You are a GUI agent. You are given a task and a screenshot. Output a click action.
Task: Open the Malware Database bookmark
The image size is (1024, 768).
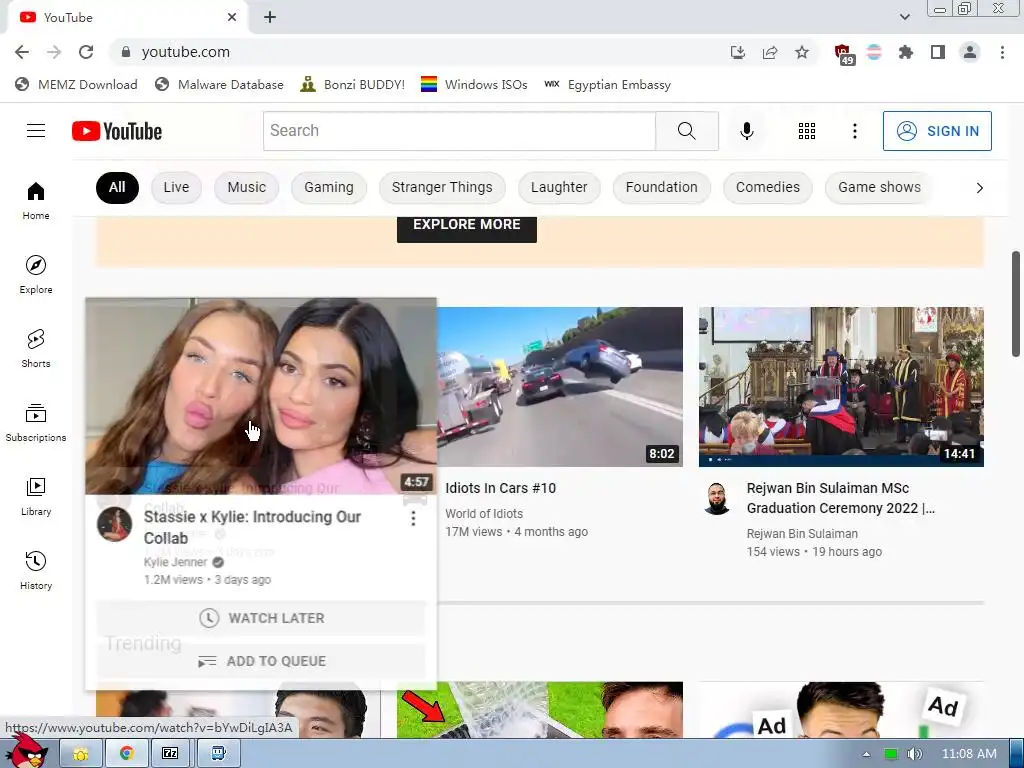219,85
